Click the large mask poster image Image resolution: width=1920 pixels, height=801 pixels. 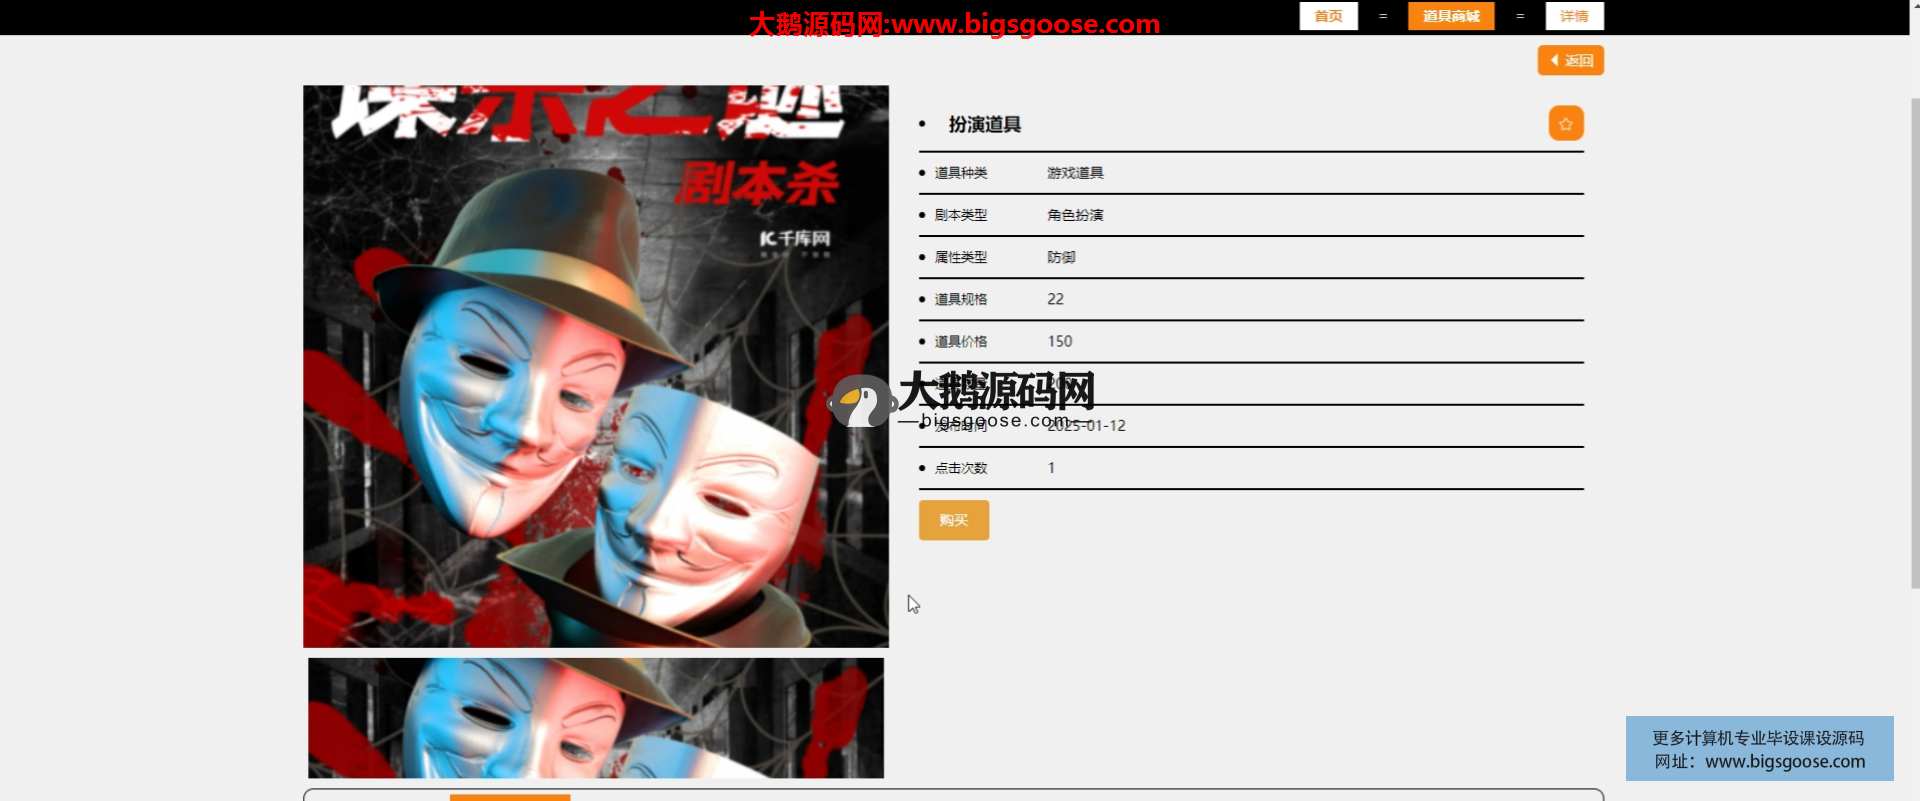tap(596, 366)
